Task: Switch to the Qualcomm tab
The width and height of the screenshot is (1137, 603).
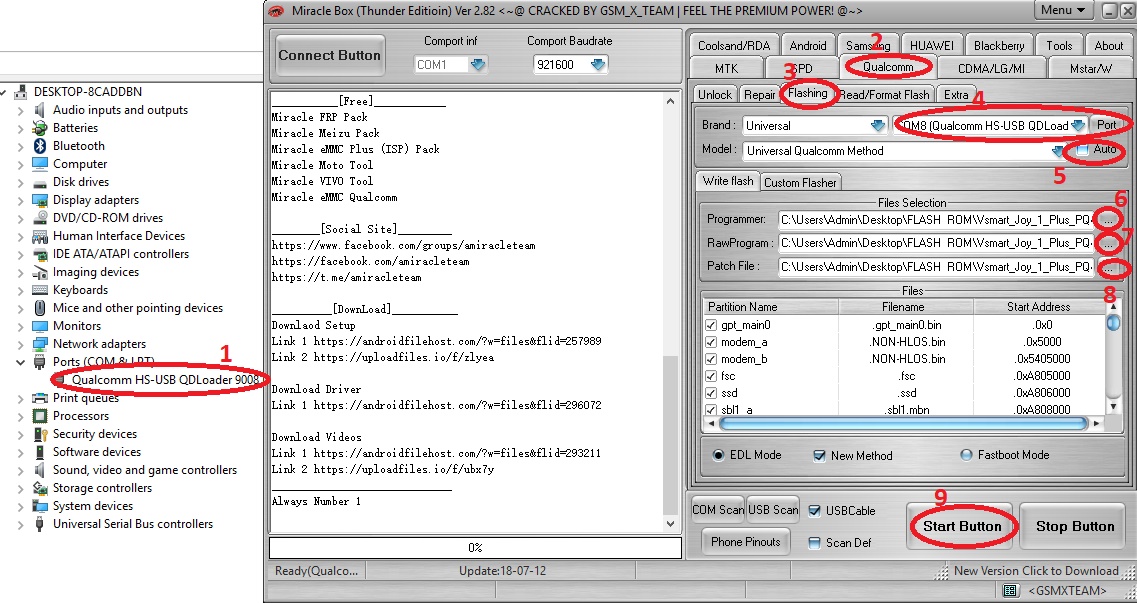Action: 887,67
